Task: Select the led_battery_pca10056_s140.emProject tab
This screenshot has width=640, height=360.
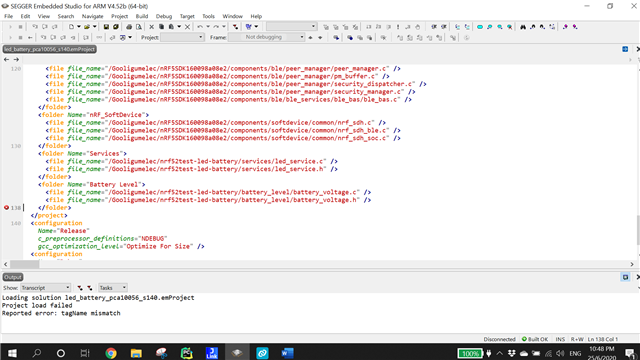Action: coord(49,49)
